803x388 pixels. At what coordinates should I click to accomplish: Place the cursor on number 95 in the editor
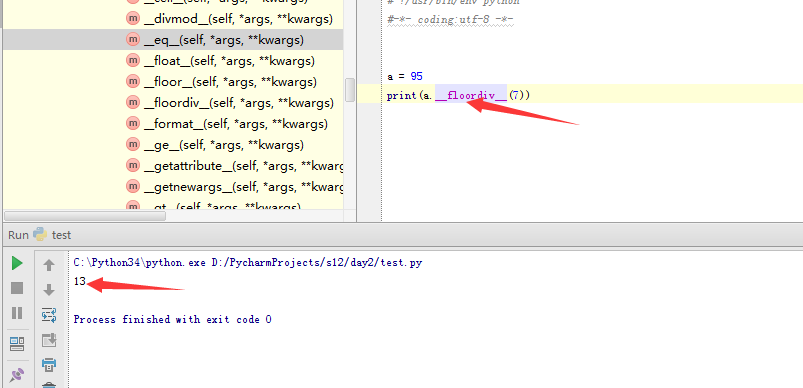(416, 76)
